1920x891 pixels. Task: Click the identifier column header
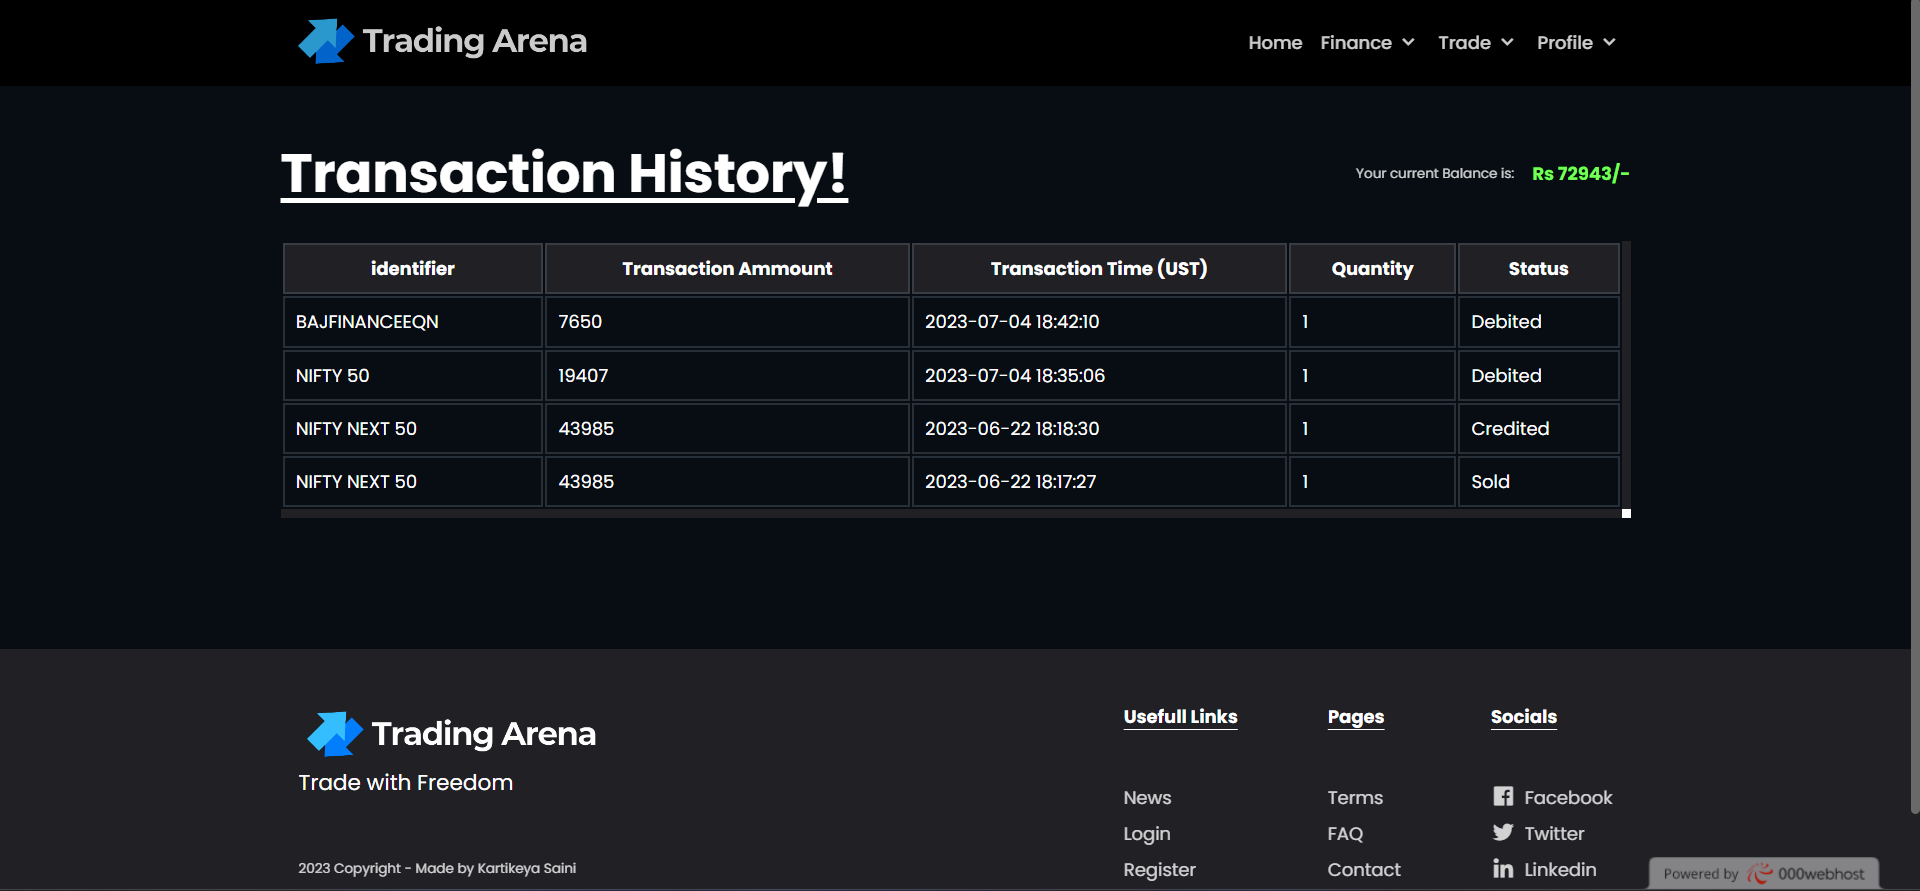point(412,268)
